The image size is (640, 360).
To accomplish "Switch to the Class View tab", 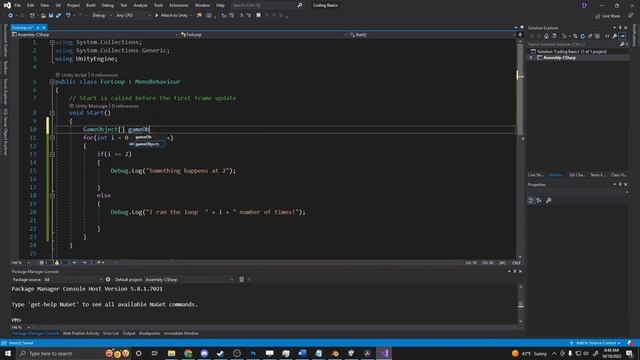I will tap(618, 175).
